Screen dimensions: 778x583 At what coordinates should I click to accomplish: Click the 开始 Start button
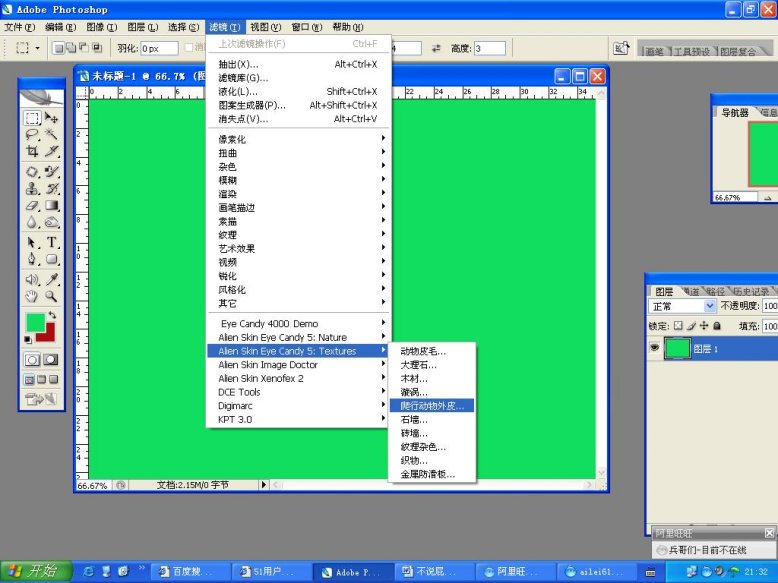click(36, 571)
